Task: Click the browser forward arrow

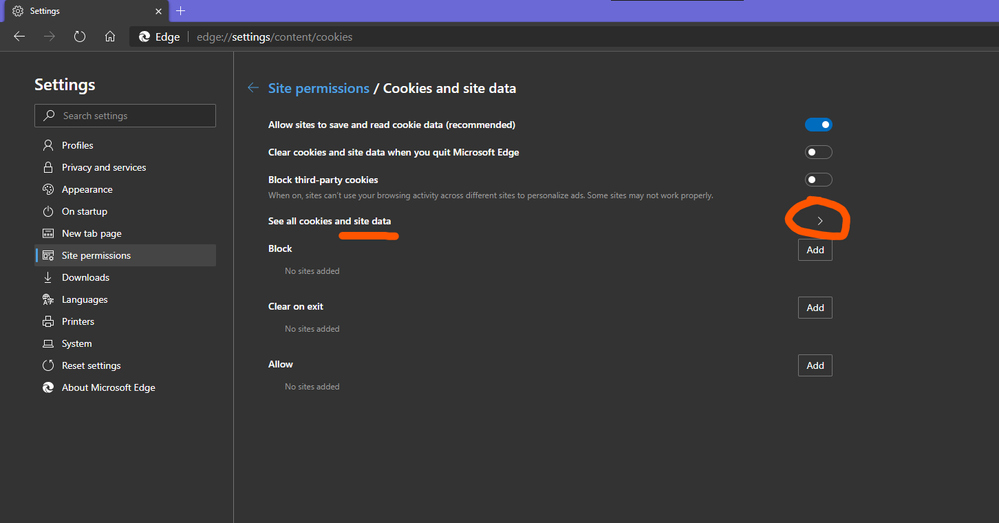Action: (49, 36)
